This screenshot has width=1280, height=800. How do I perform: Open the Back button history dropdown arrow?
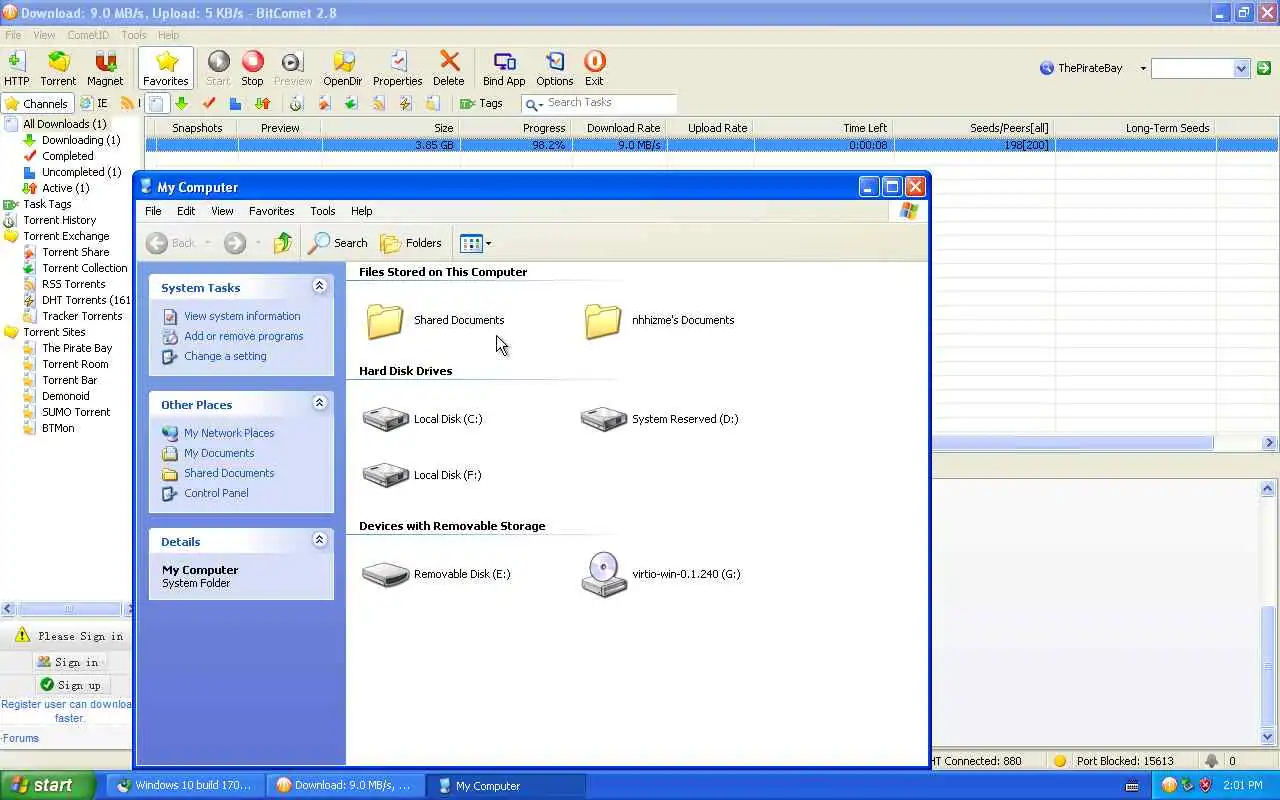208,243
